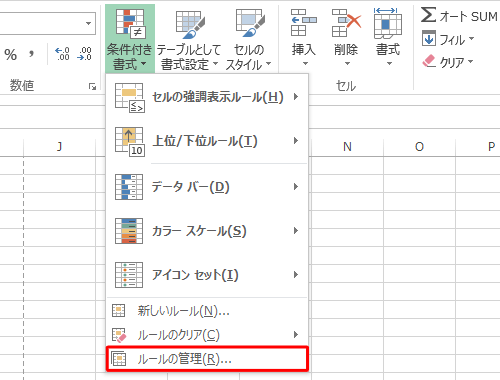Image resolution: width=500 pixels, height=380 pixels.
Task: Click the 挿入 cells icon
Action: [304, 23]
